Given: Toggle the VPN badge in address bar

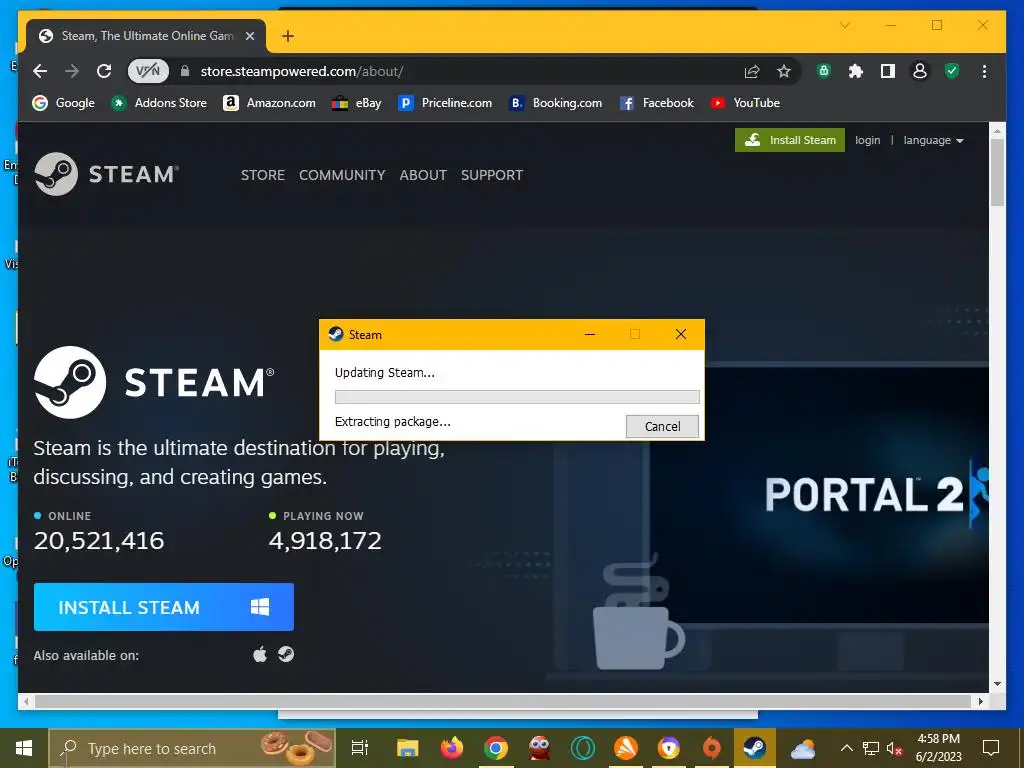Looking at the screenshot, I should click(x=148, y=71).
